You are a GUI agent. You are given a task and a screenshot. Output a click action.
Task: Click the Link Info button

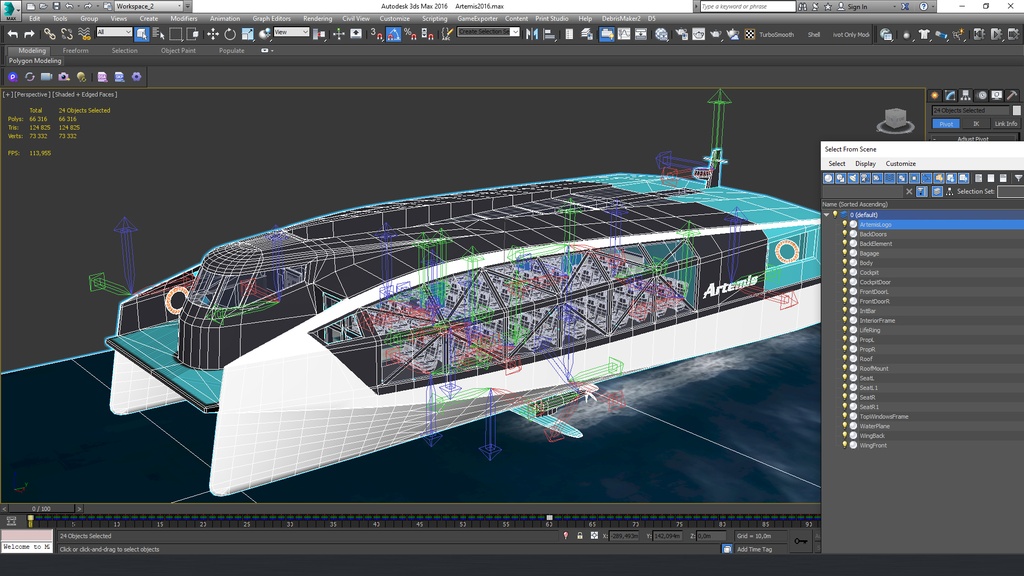tap(1005, 124)
